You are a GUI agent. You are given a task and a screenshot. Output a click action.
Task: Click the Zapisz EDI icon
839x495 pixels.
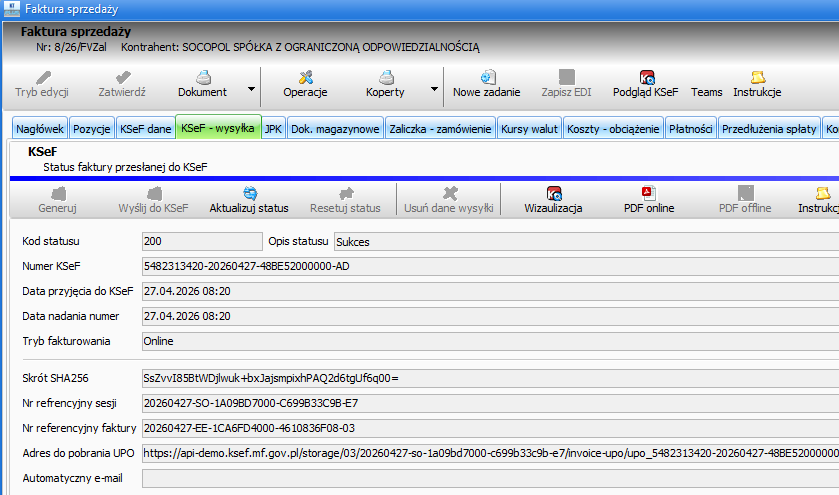pyautogui.click(x=567, y=78)
